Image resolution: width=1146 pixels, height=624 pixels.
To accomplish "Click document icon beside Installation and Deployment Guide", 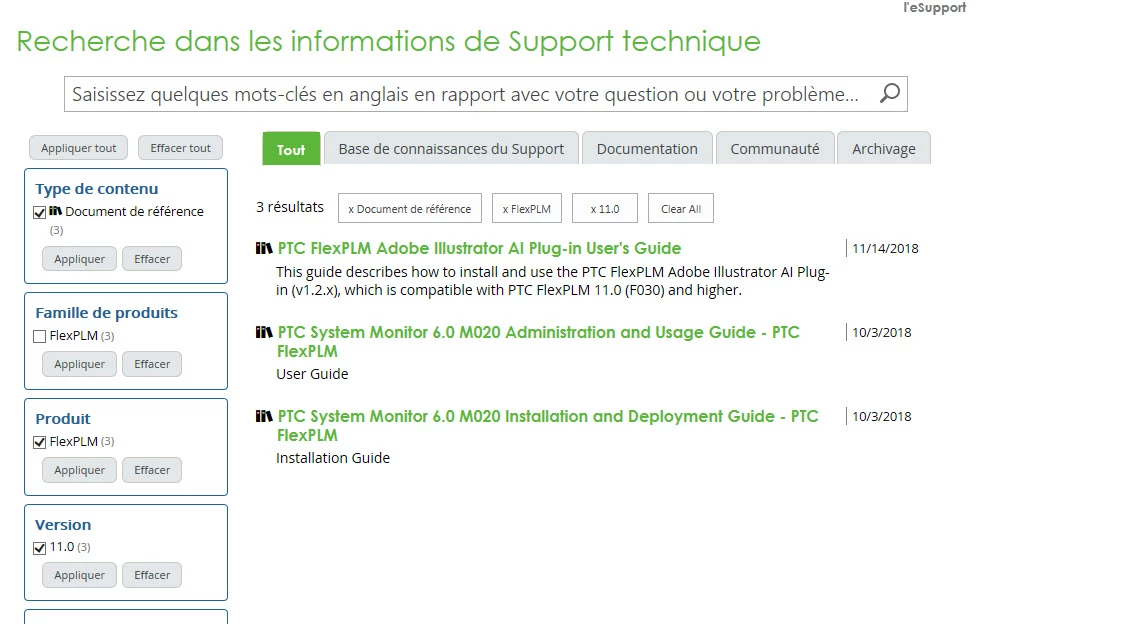I will click(264, 416).
